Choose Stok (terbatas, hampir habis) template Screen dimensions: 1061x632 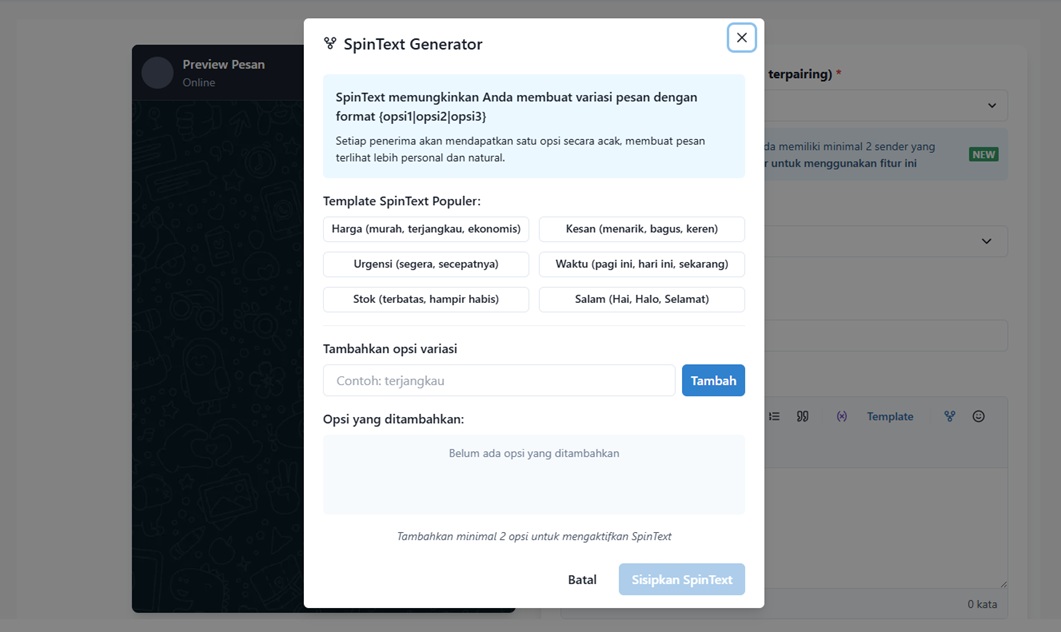point(426,299)
